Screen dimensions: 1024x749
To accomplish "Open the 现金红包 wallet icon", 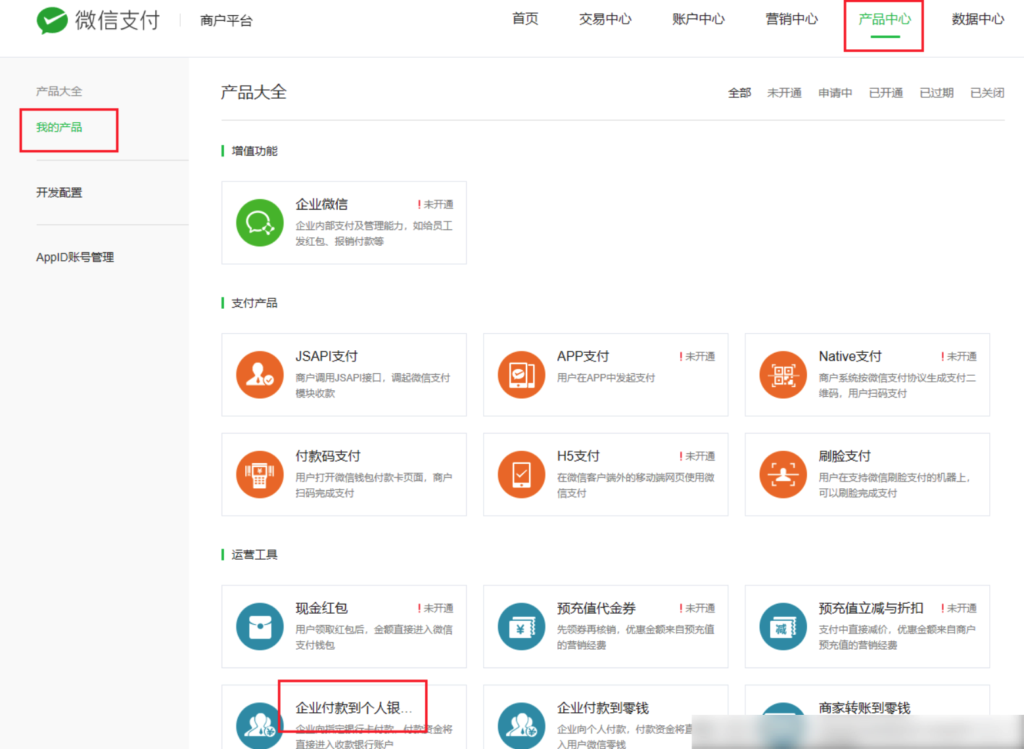I will coord(260,627).
